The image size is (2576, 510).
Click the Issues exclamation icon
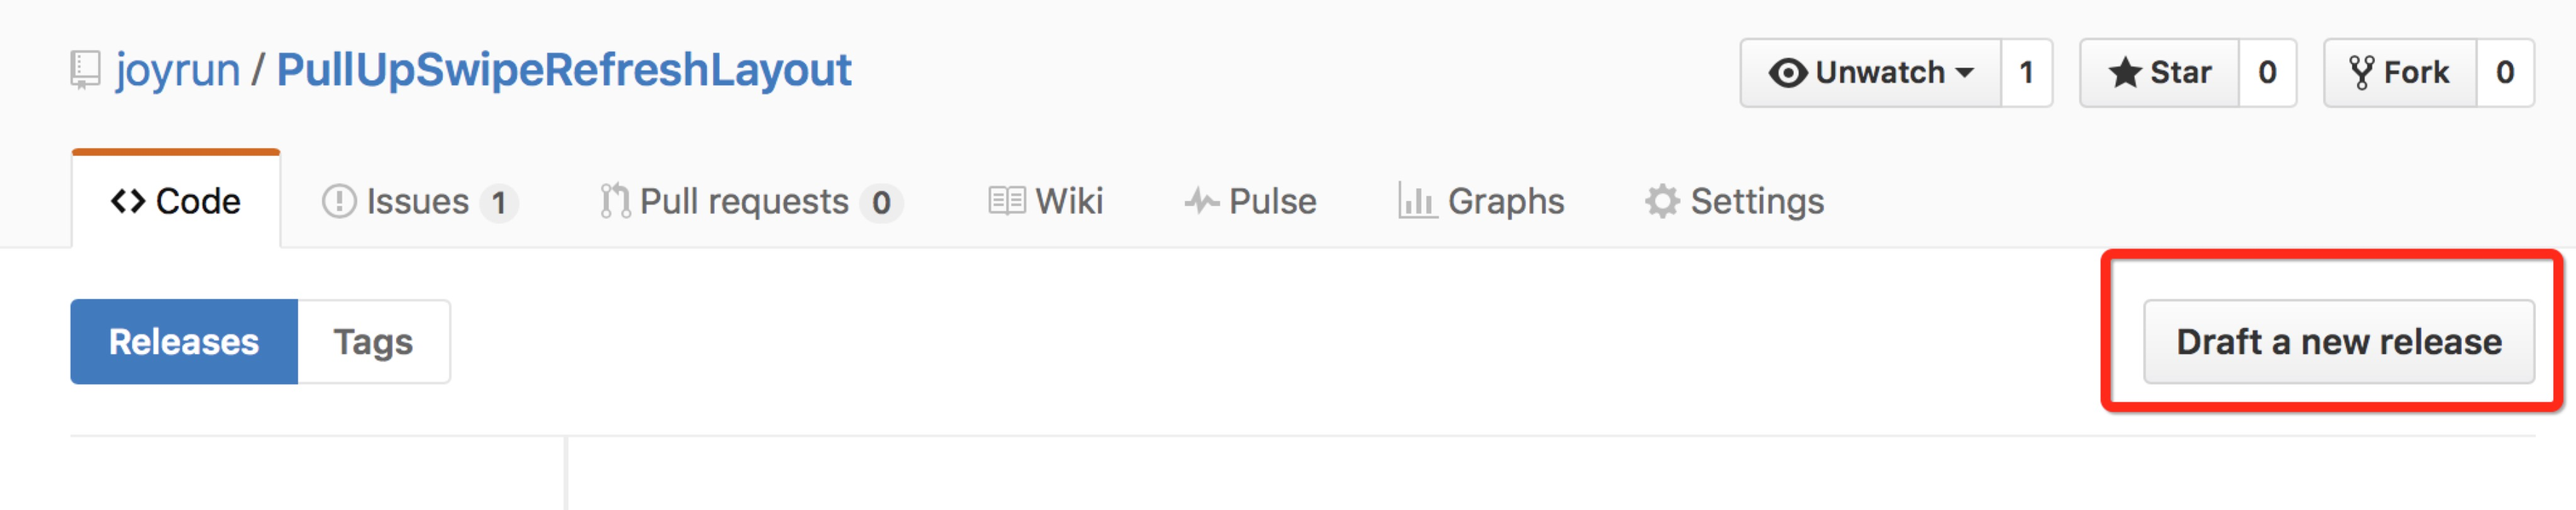[339, 201]
